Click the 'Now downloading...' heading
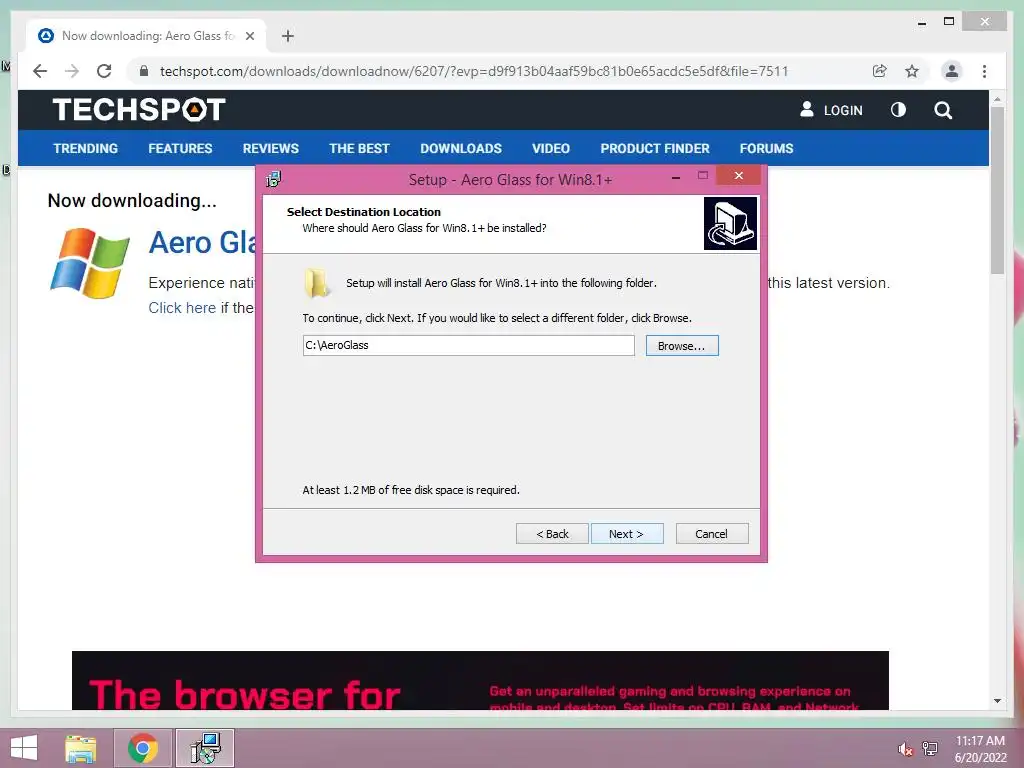This screenshot has width=1024, height=768. tap(132, 200)
